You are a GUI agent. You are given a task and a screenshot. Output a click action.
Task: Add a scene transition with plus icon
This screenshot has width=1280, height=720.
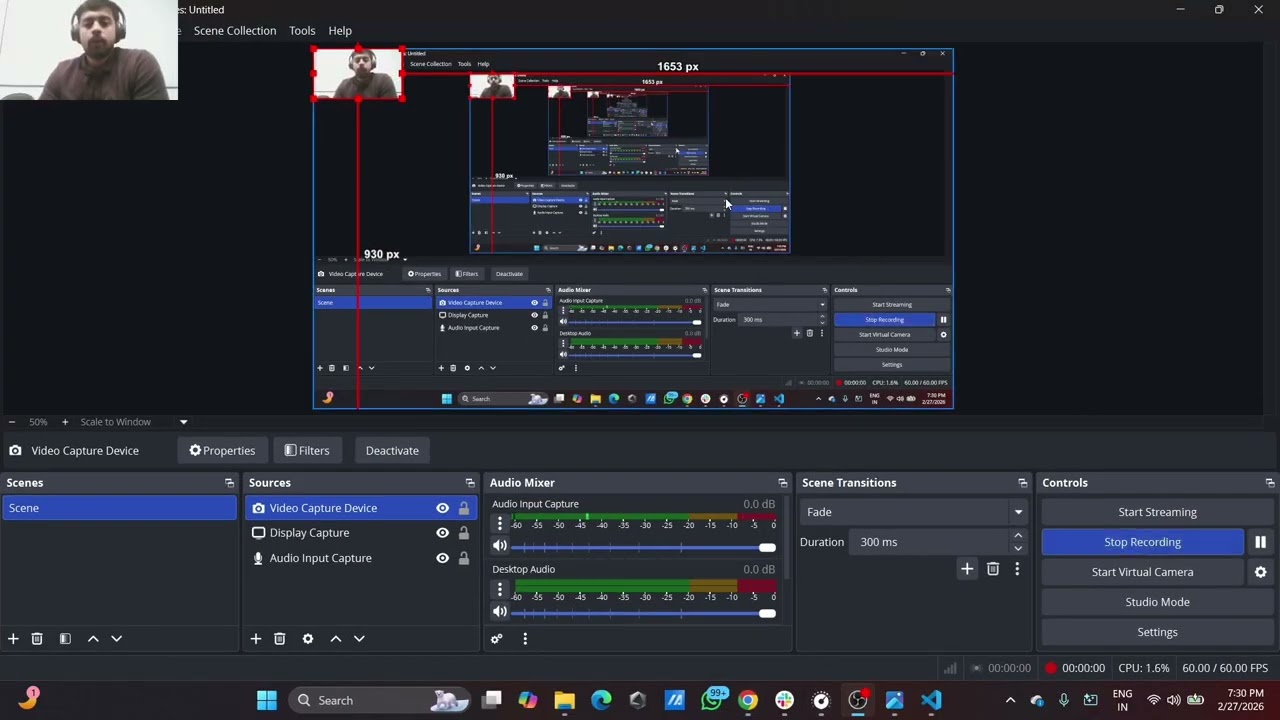[967, 569]
